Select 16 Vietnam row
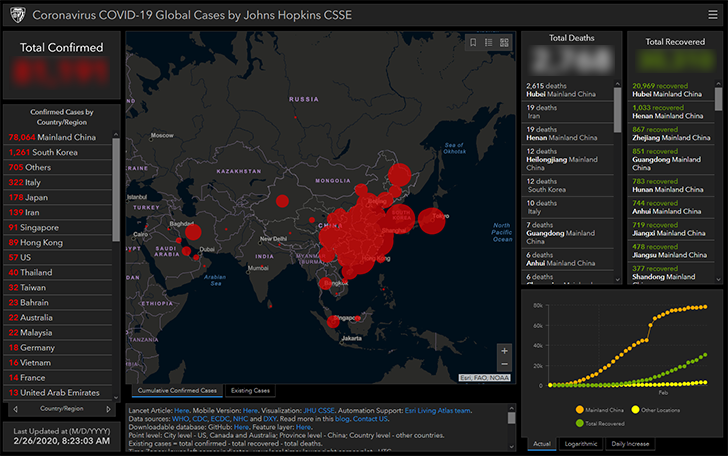Viewport: 728px width, 456px height. pos(58,363)
